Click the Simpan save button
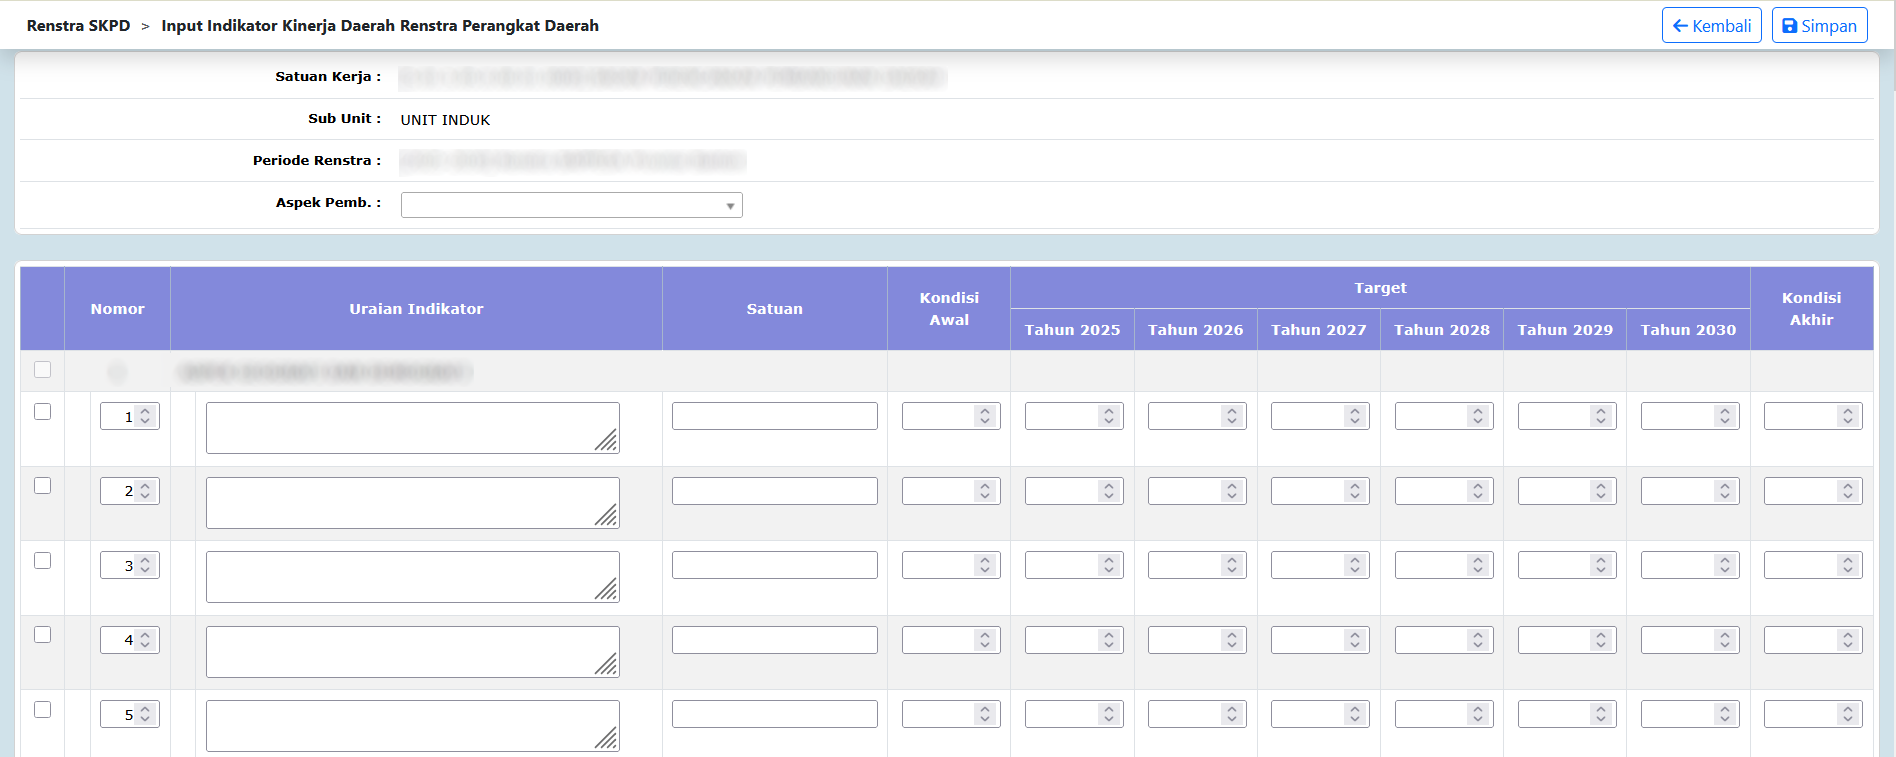The image size is (1896, 757). (x=1819, y=26)
